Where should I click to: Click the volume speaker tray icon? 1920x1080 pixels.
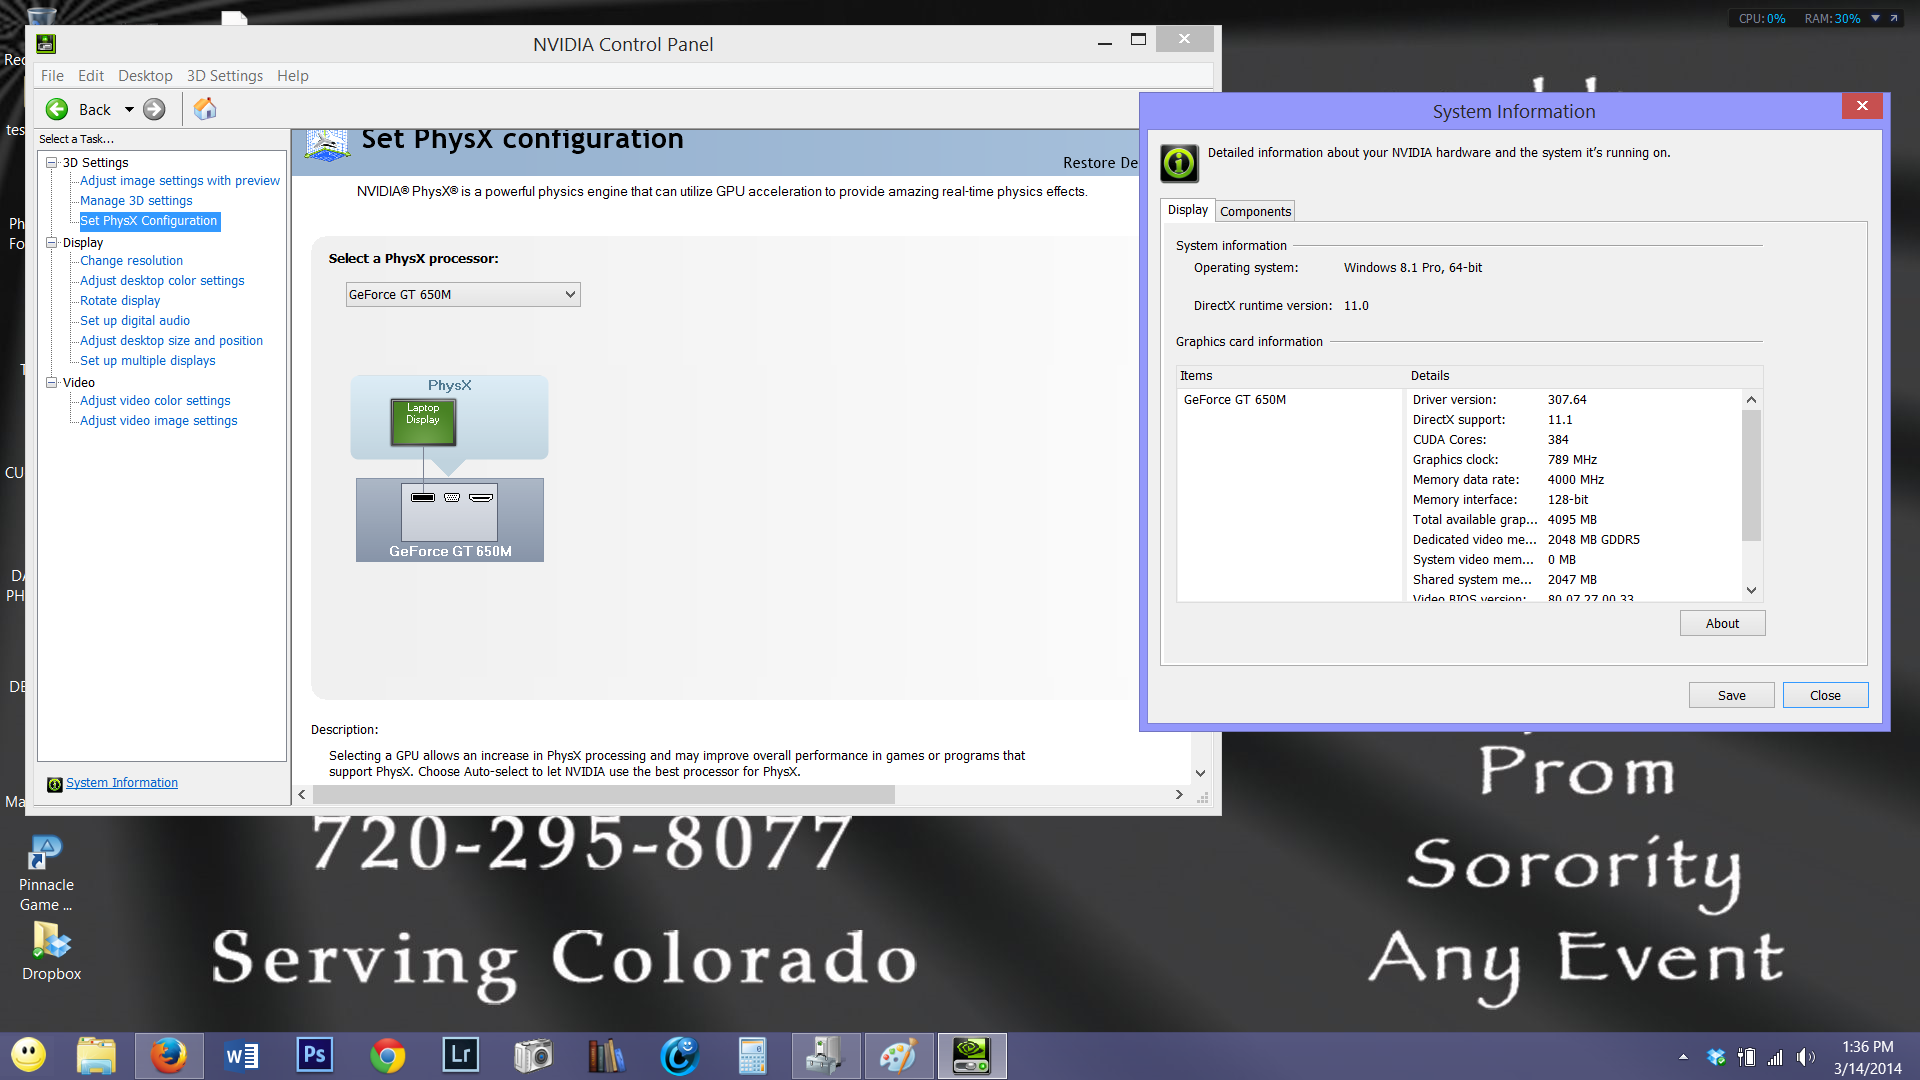pos(1806,1057)
